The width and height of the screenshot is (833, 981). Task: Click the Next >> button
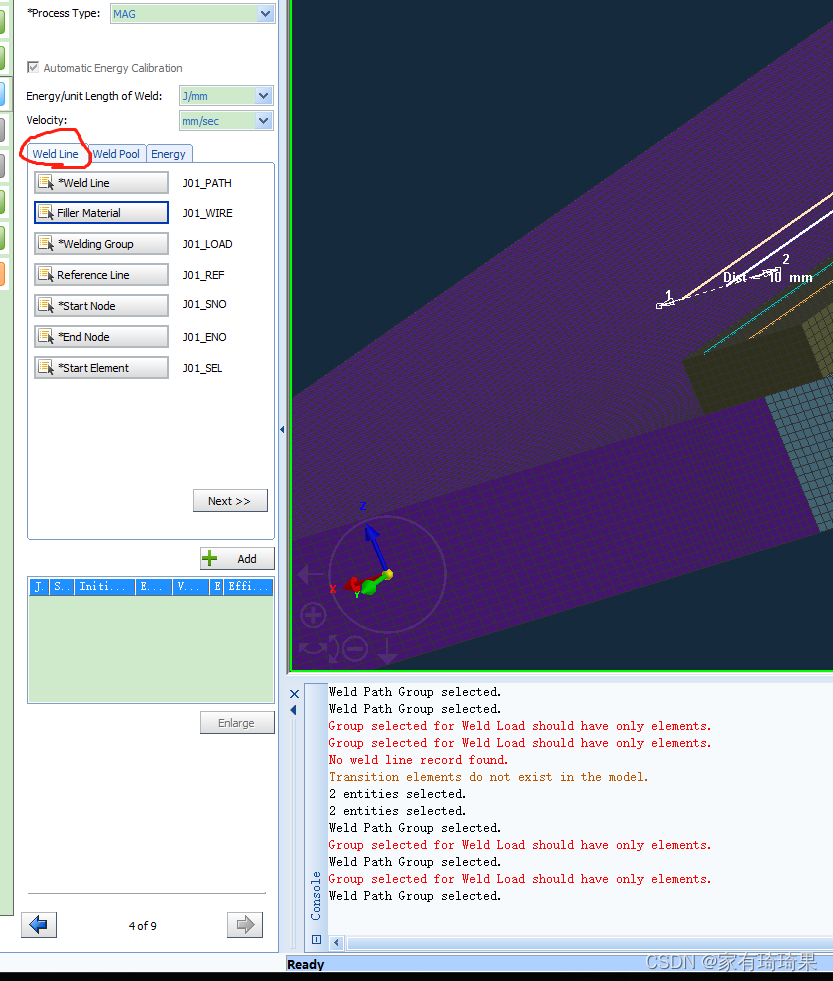coord(230,500)
